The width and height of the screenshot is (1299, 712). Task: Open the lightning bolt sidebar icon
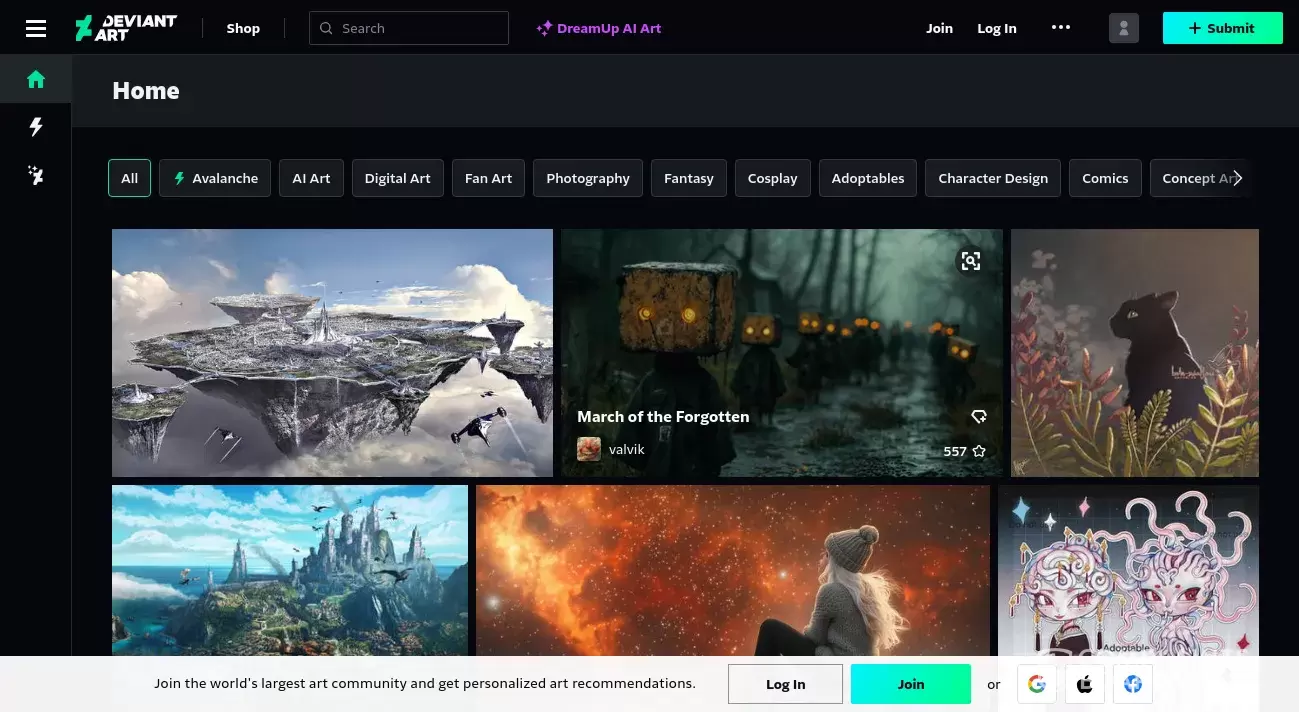click(x=36, y=127)
